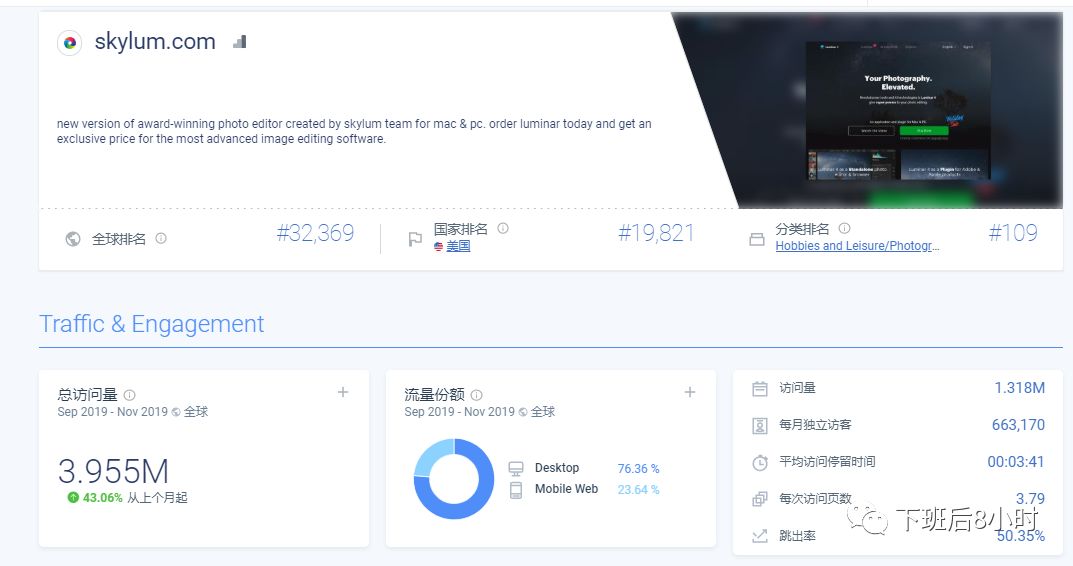
Task: Click the Desktop monitor icon
Action: click(516, 468)
